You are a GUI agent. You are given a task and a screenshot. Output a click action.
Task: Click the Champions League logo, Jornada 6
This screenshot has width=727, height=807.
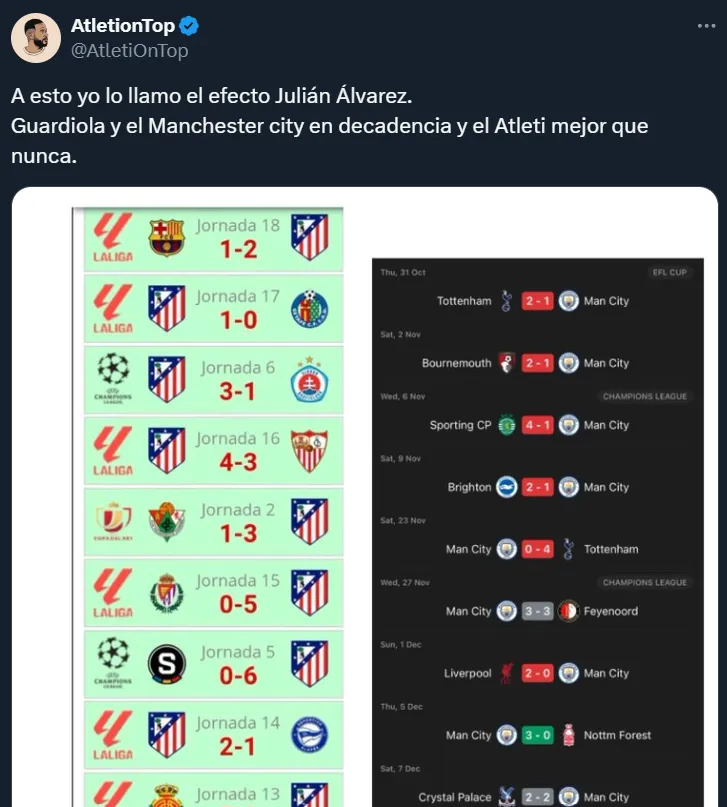[x=113, y=379]
